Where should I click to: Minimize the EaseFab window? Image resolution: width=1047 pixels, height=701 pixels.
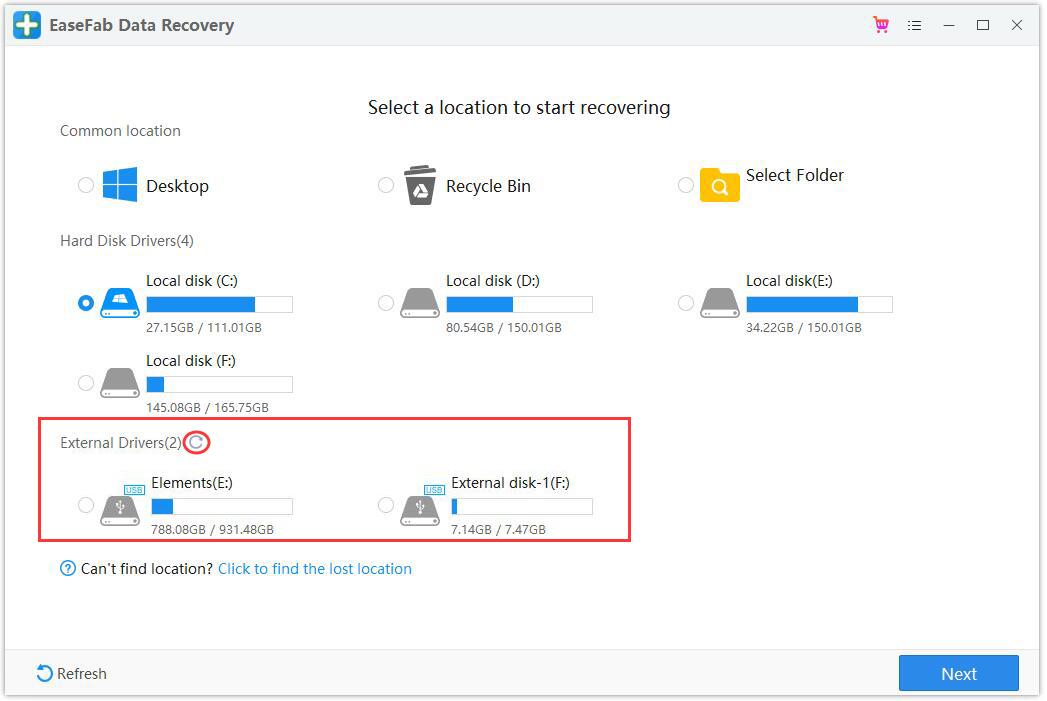point(949,25)
